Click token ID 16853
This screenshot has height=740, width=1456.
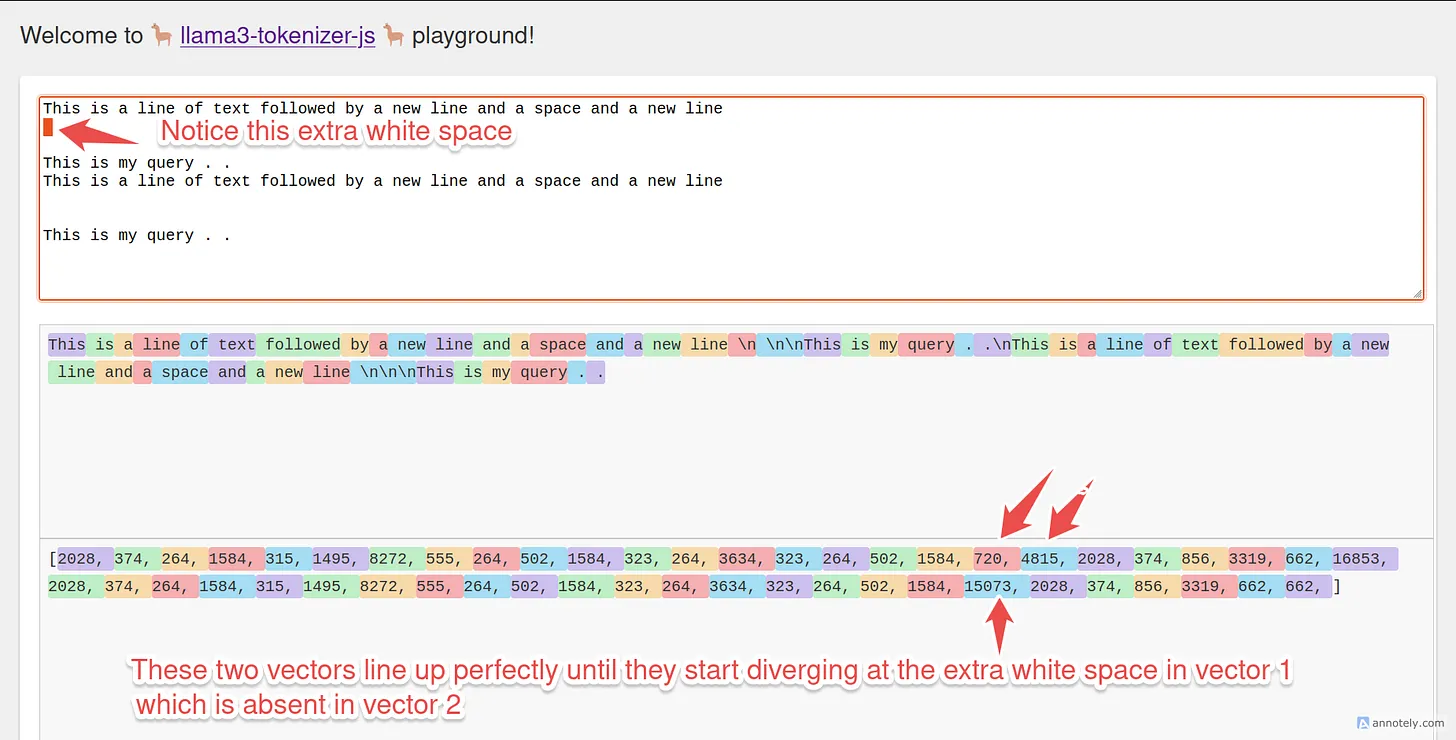click(1365, 559)
